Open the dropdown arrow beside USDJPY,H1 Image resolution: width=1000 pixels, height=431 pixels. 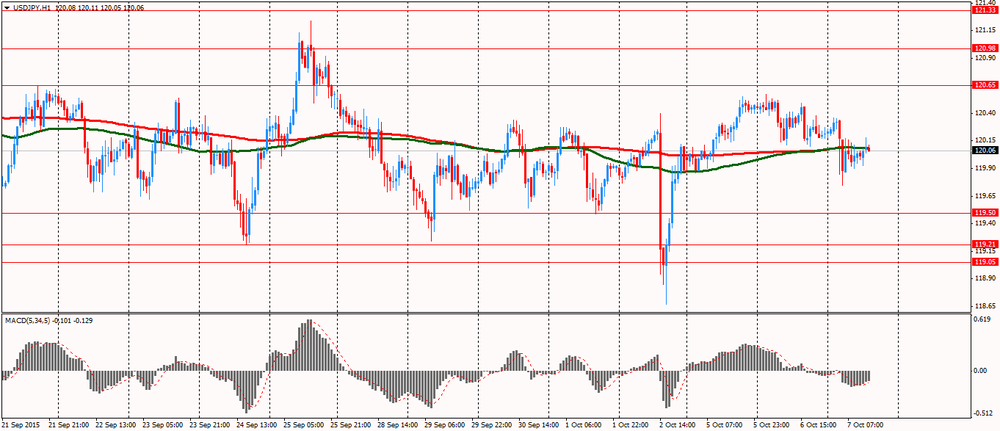click(6, 6)
